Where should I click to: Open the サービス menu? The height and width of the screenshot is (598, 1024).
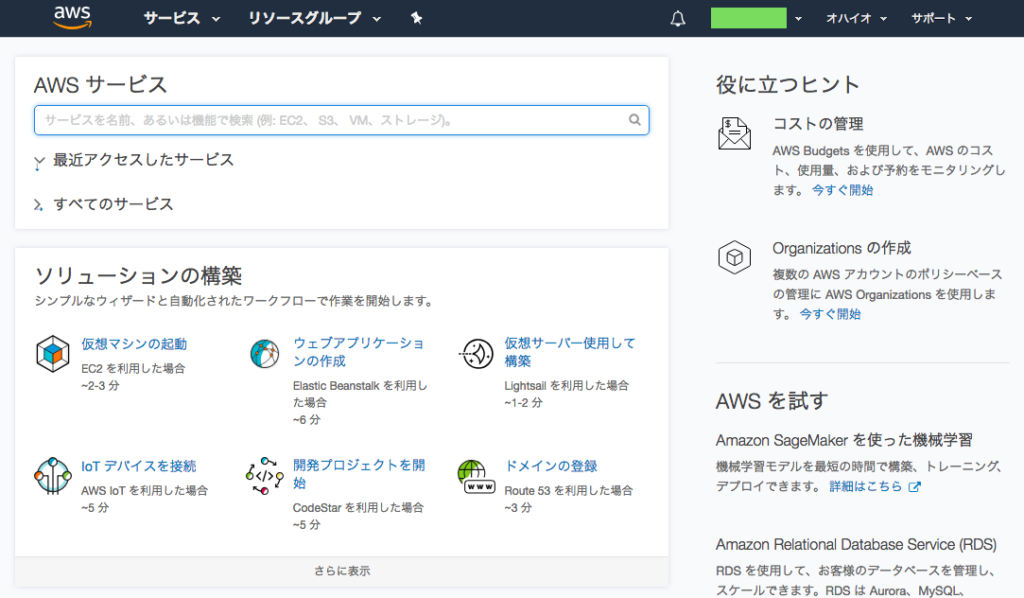coord(182,18)
